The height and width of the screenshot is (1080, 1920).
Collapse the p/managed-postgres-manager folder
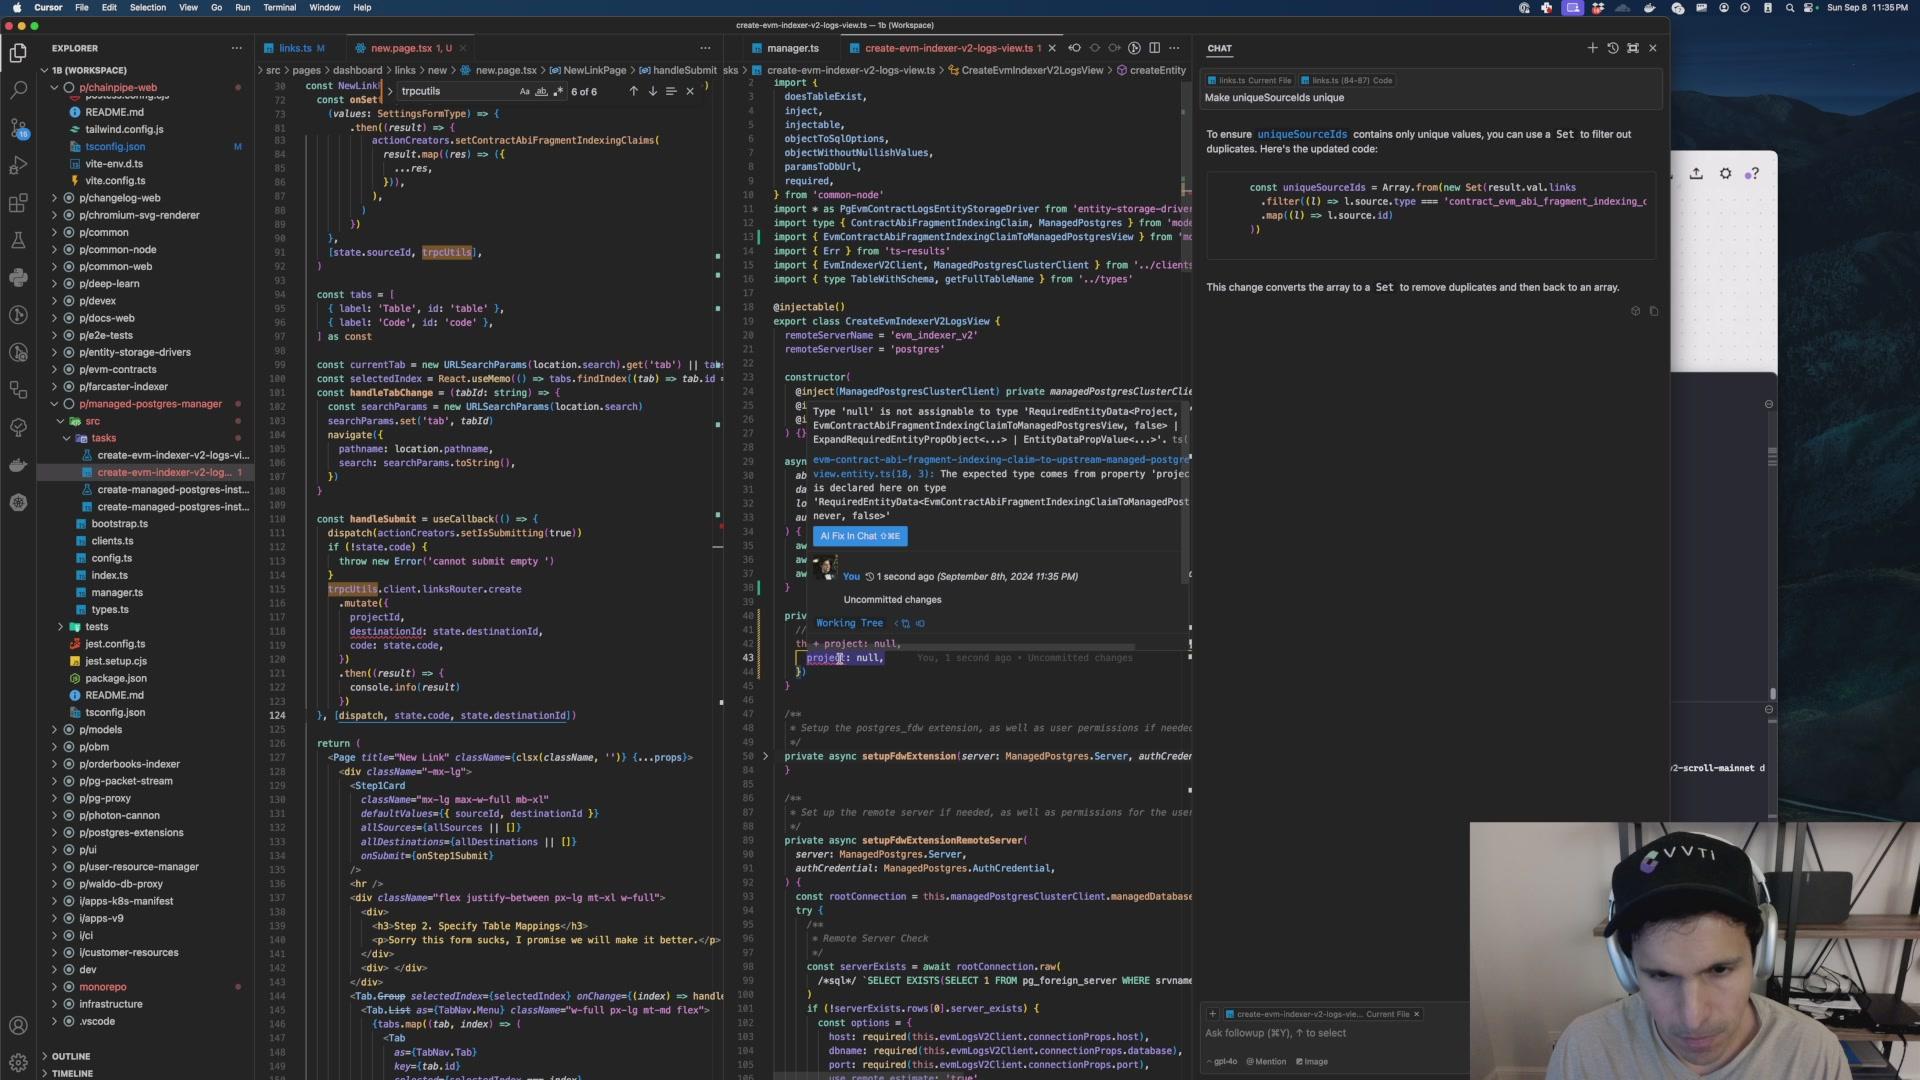(150, 404)
